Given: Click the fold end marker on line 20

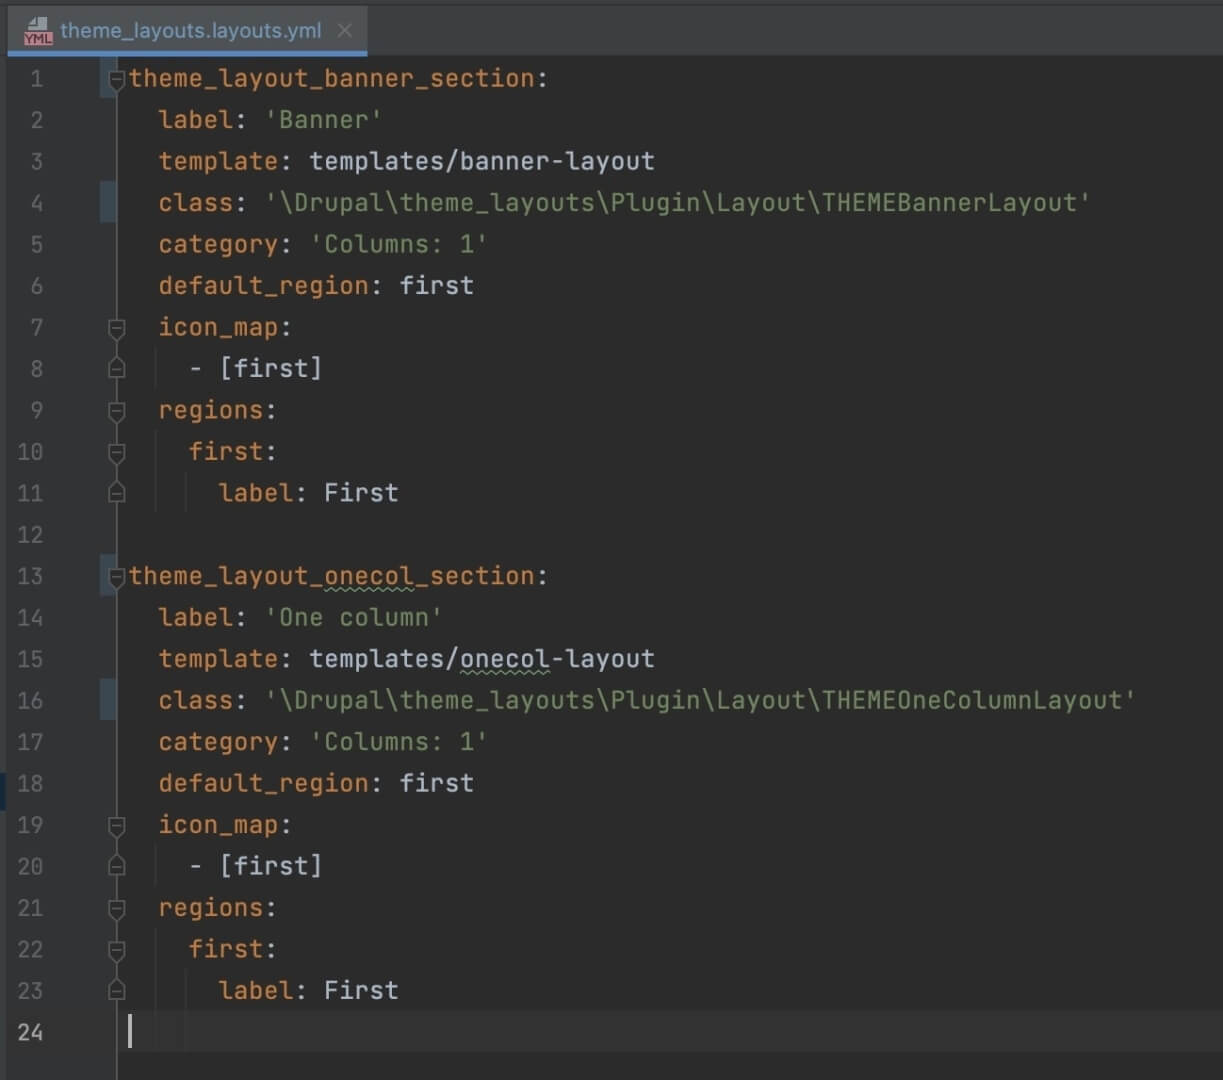Looking at the screenshot, I should (117, 867).
